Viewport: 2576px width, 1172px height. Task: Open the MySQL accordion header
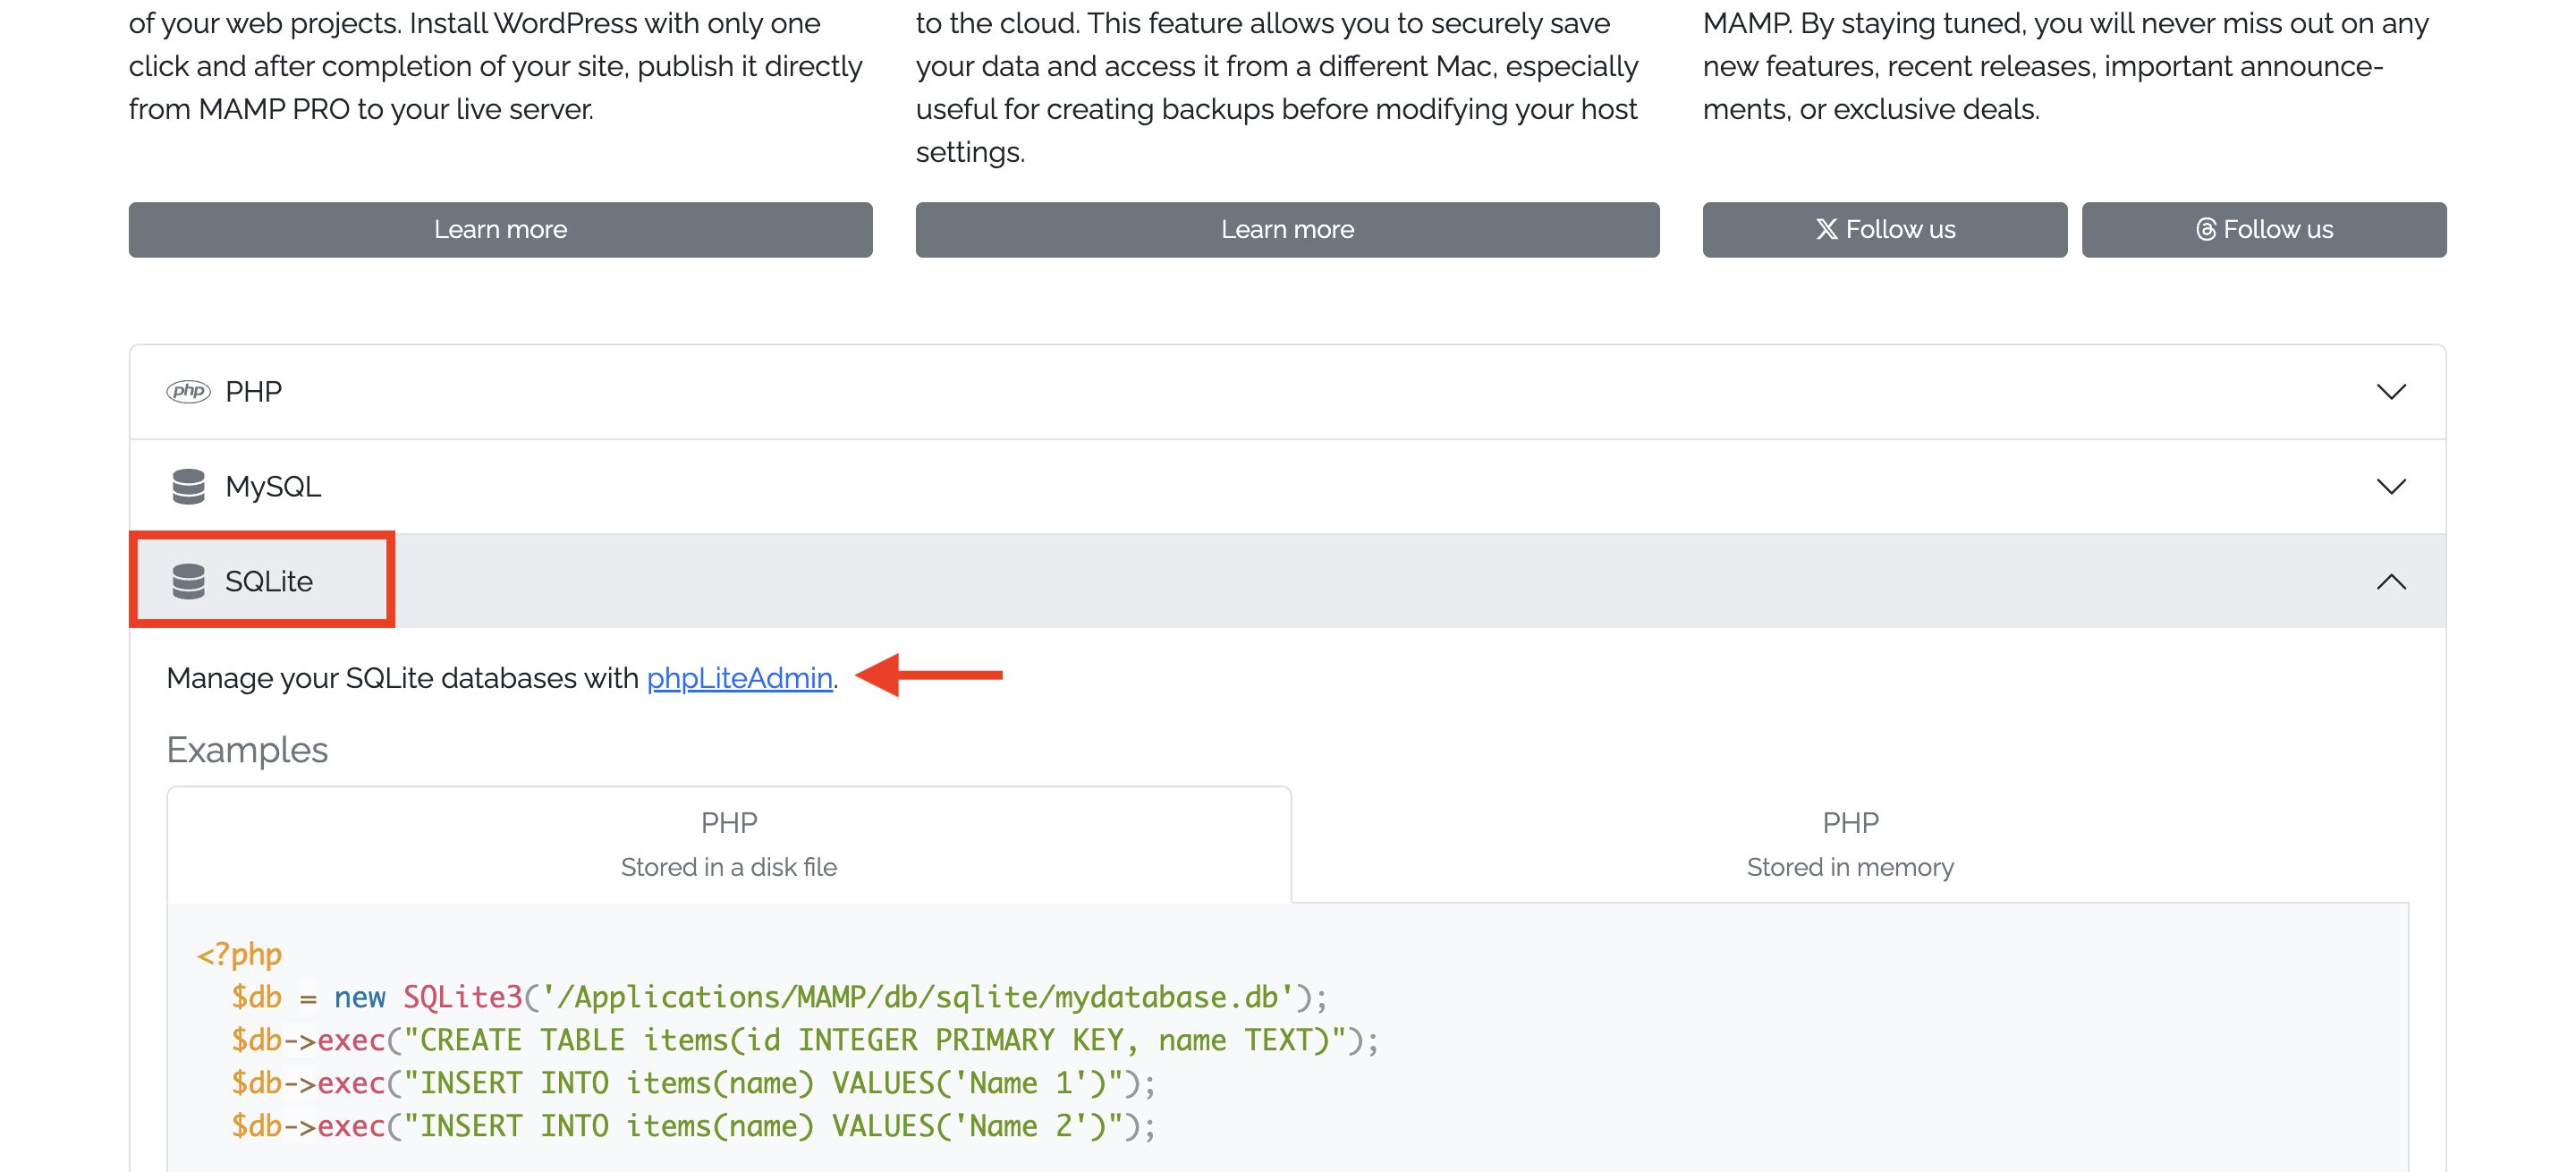[1287, 487]
